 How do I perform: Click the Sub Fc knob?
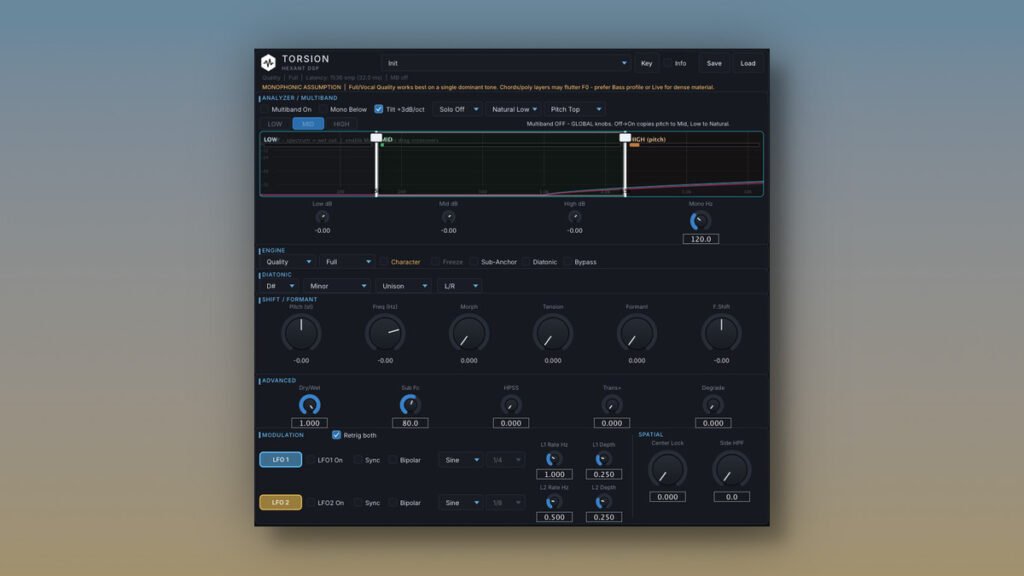[409, 405]
